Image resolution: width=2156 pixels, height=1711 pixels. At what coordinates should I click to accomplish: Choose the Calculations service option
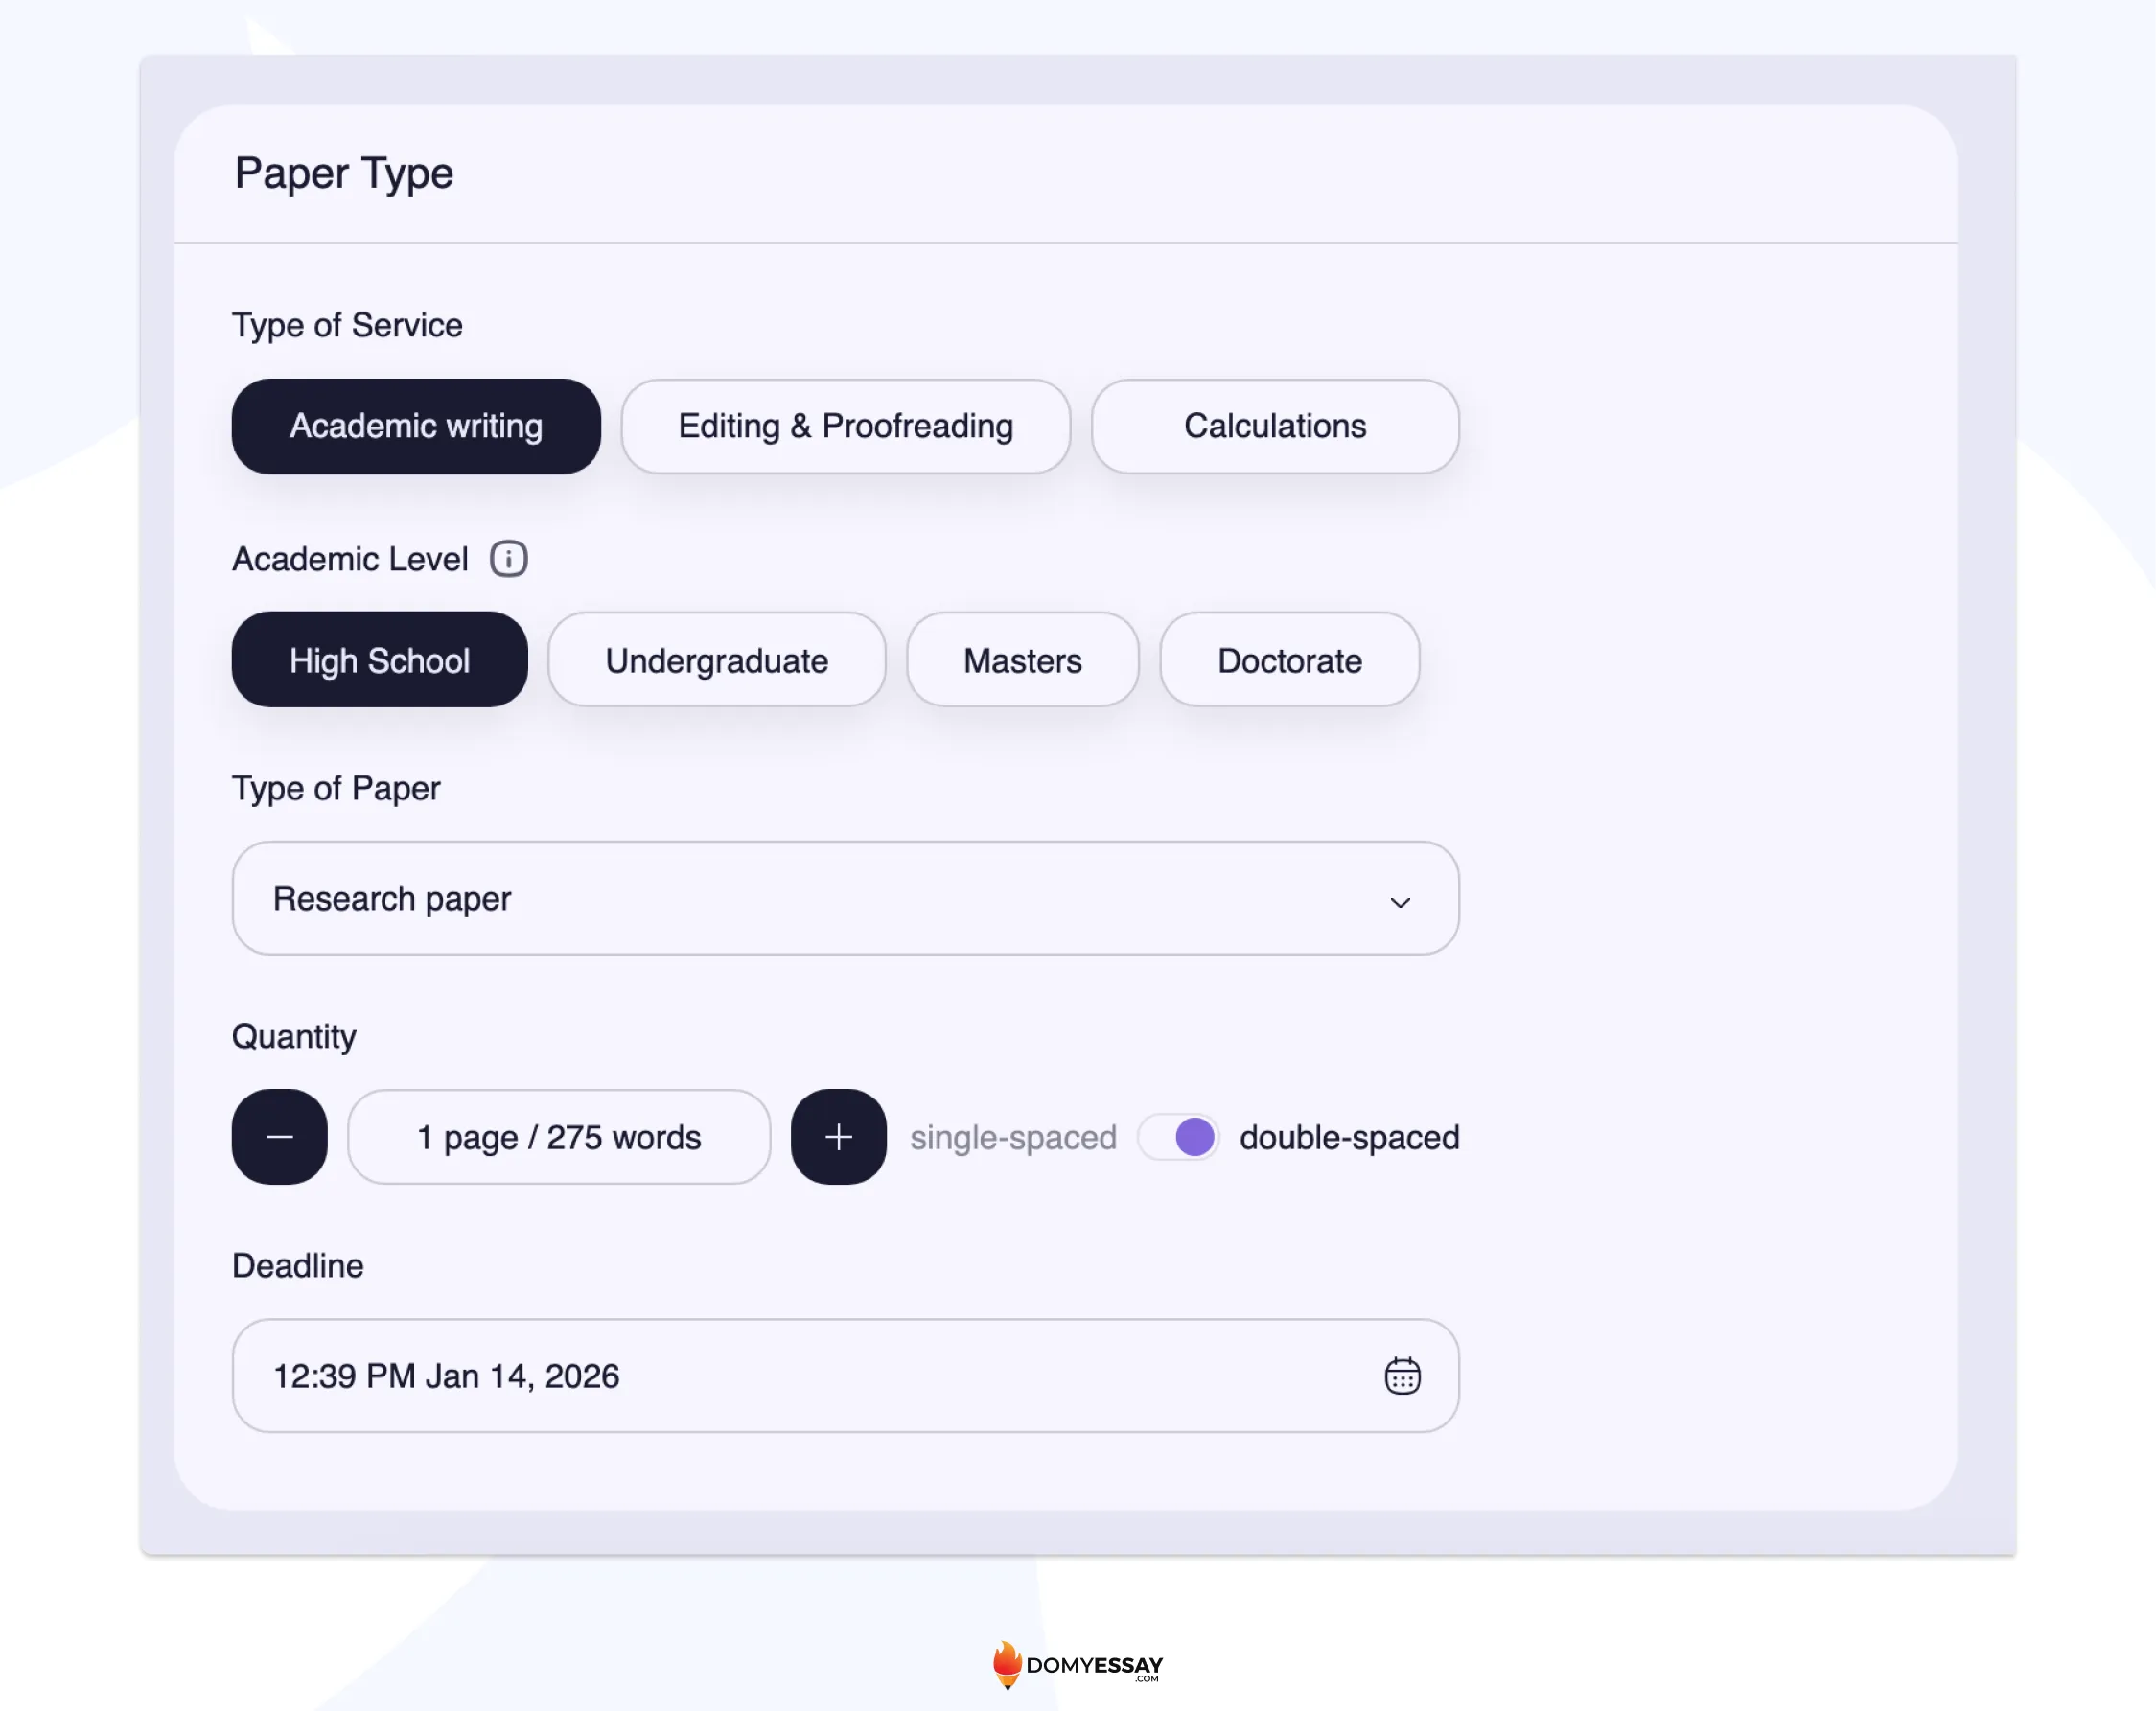coord(1274,427)
